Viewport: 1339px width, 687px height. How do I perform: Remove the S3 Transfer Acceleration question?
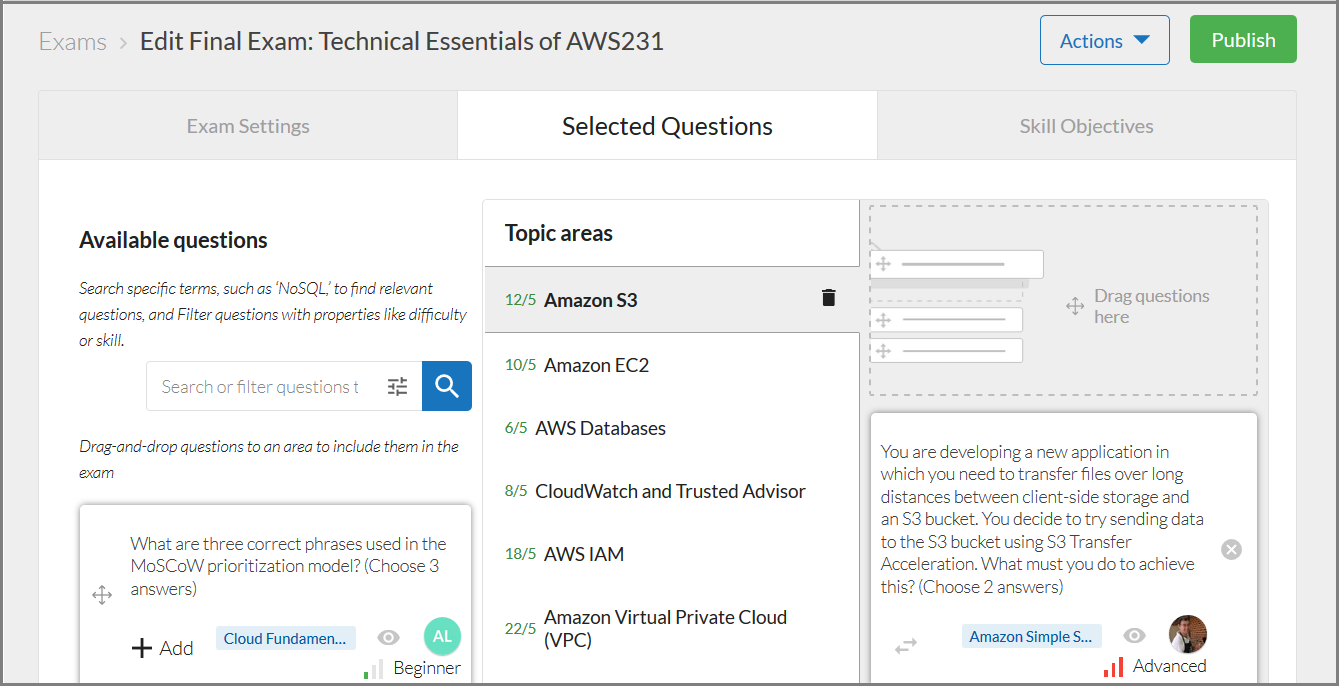[1232, 549]
